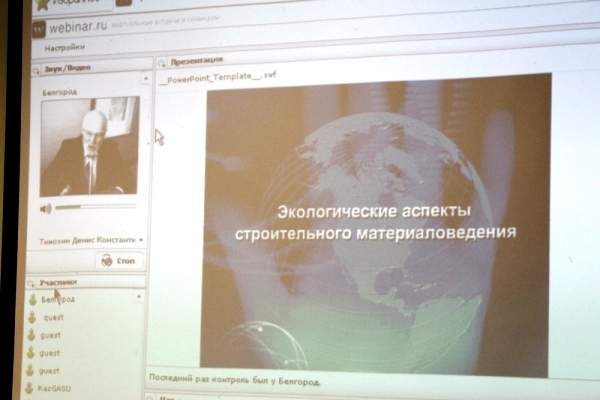Click the Белгород participant's user icon
The width and height of the screenshot is (600, 400).
[33, 300]
